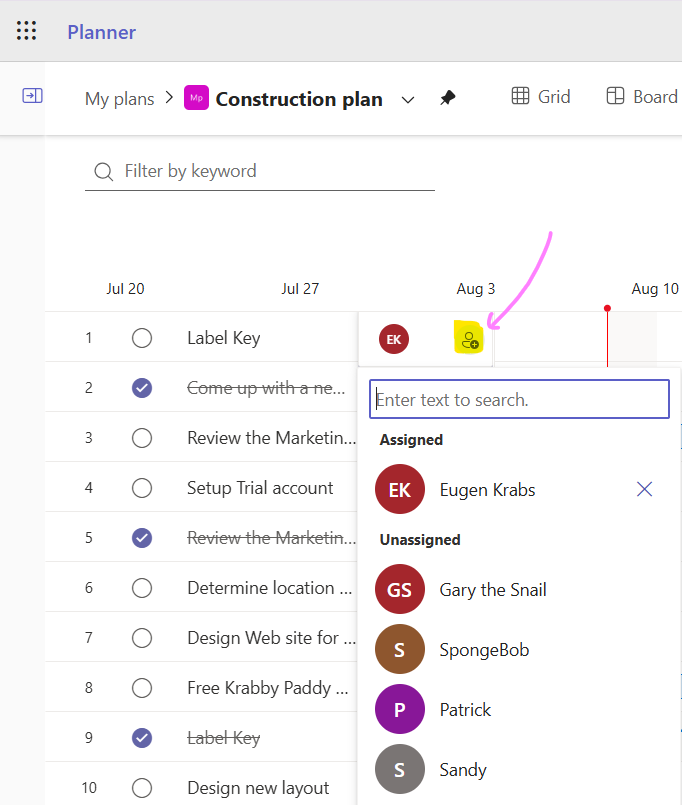Click the pin icon next to Construction plan
This screenshot has height=805, width=682.
448,98
